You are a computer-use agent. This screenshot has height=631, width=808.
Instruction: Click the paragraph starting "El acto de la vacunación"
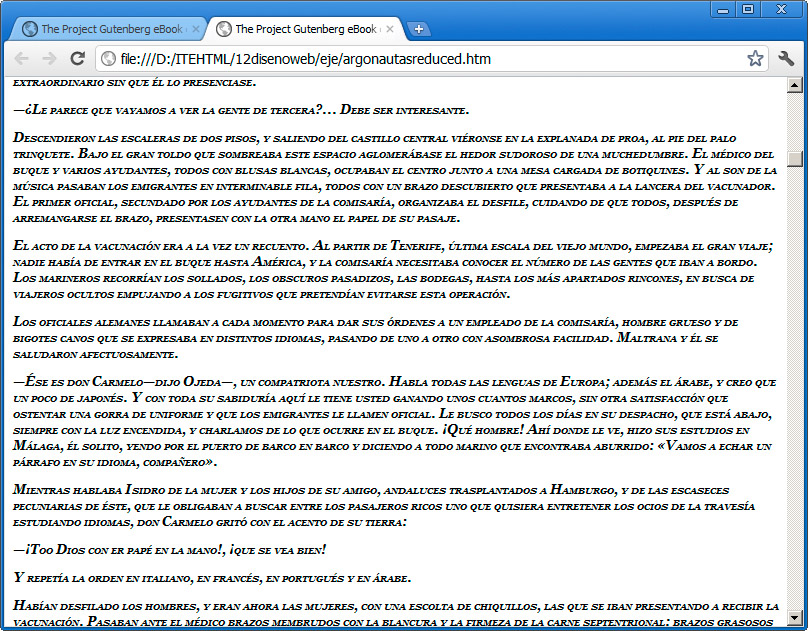tap(393, 270)
